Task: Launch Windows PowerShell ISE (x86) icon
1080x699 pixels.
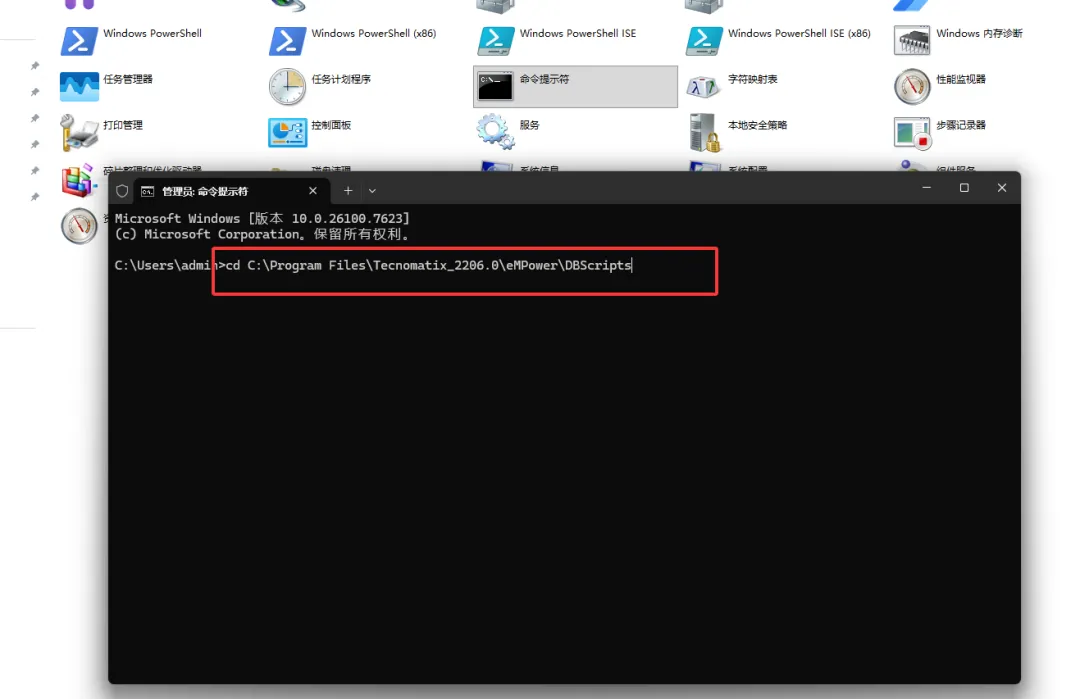Action: 704,41
